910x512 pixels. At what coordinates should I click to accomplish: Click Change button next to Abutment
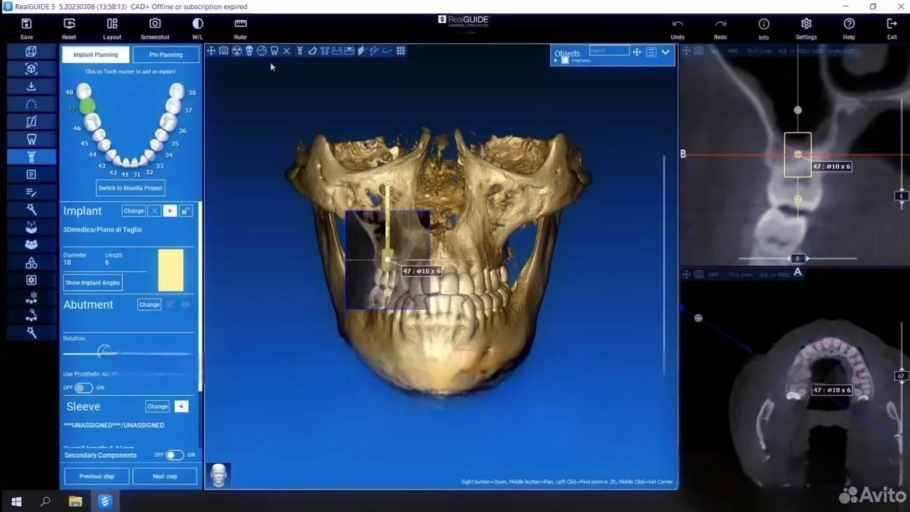coord(149,304)
